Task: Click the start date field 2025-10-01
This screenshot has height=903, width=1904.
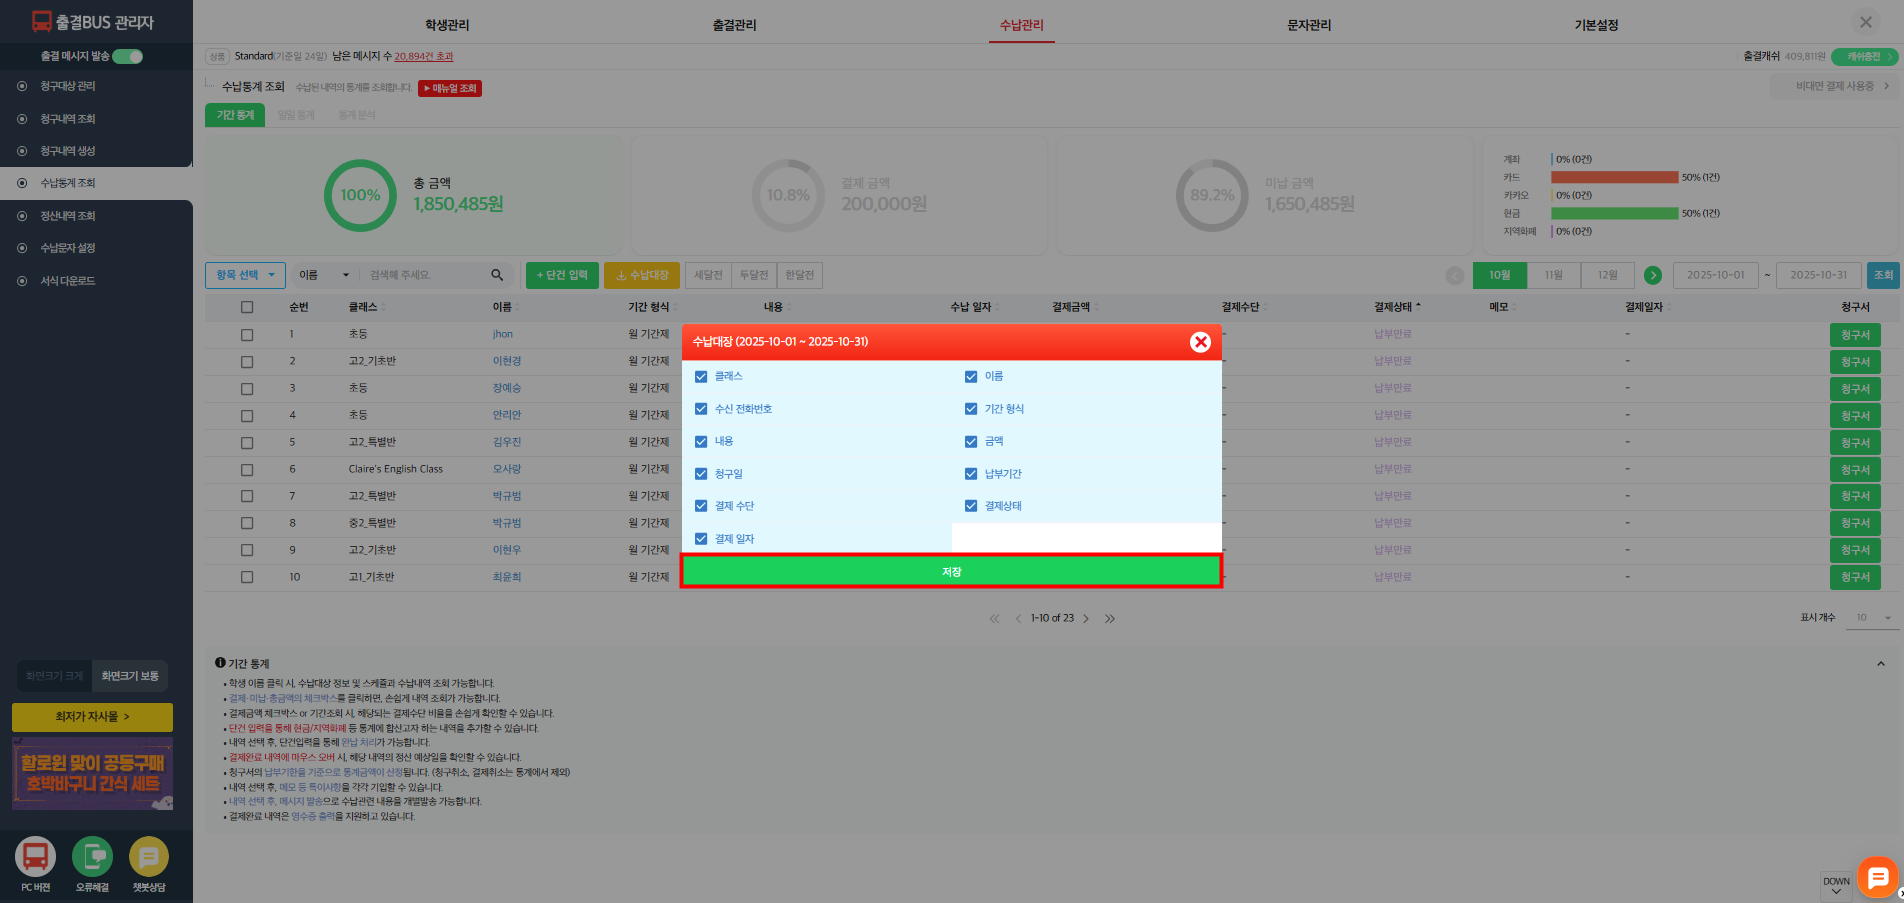Action: 1715,275
